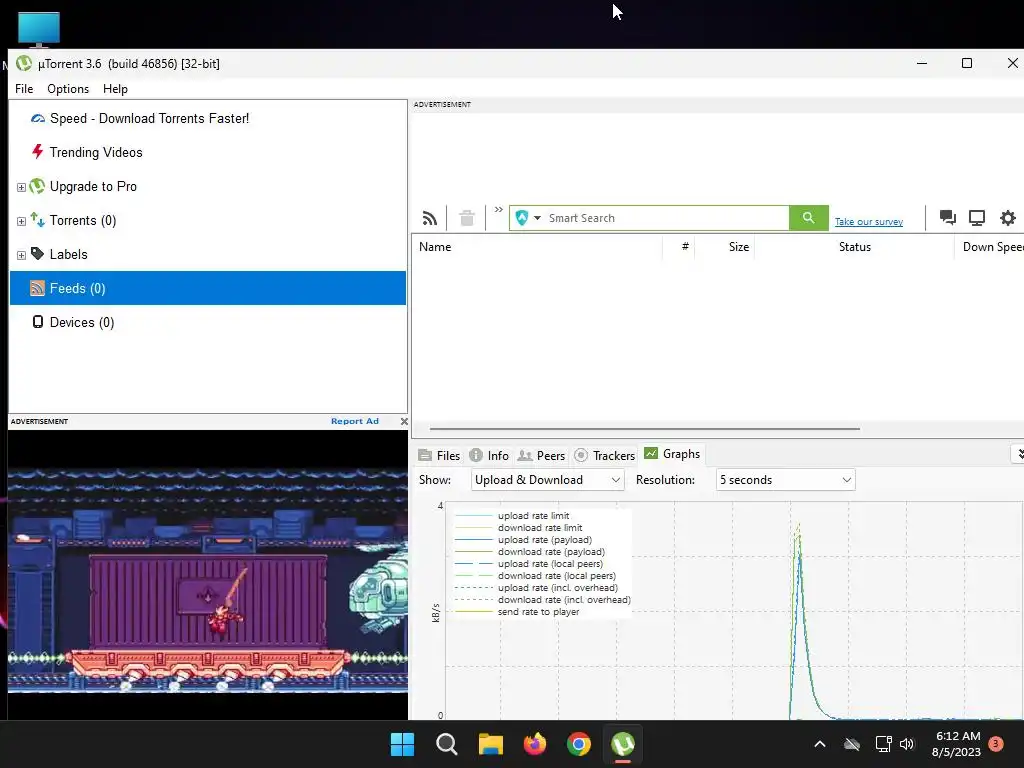The width and height of the screenshot is (1024, 768).
Task: Sort by Status column header
Action: click(x=854, y=247)
